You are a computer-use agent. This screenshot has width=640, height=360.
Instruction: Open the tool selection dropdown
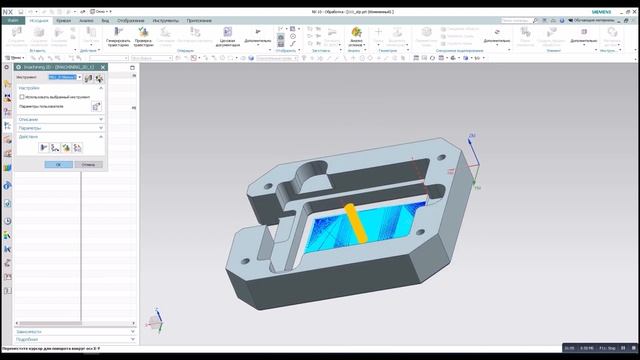[x=79, y=77]
